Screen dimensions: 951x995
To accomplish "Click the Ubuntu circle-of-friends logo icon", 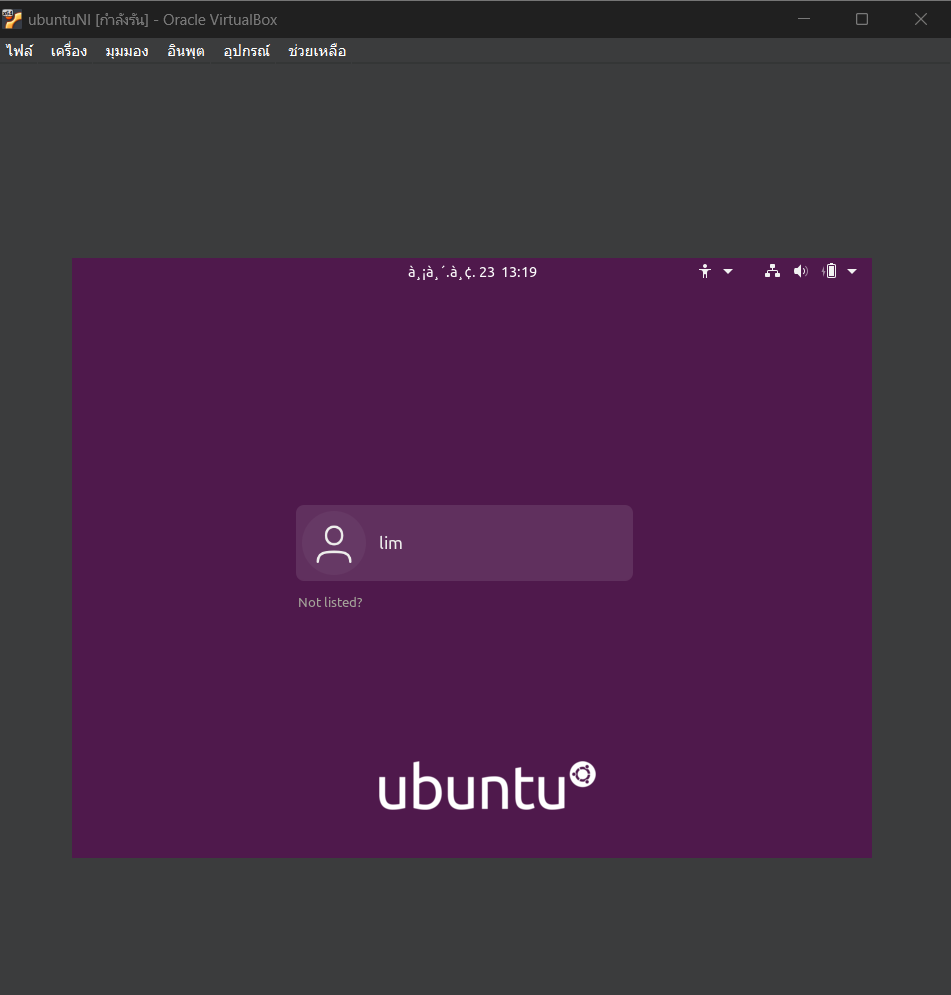I will (x=582, y=775).
